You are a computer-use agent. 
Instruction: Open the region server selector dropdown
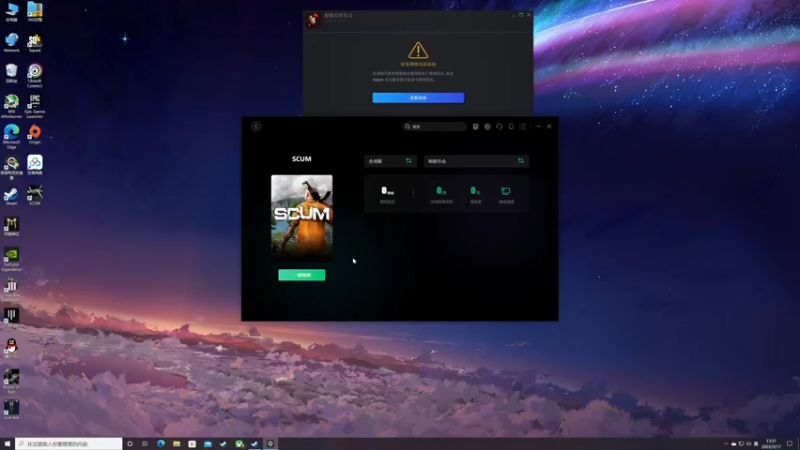point(390,161)
